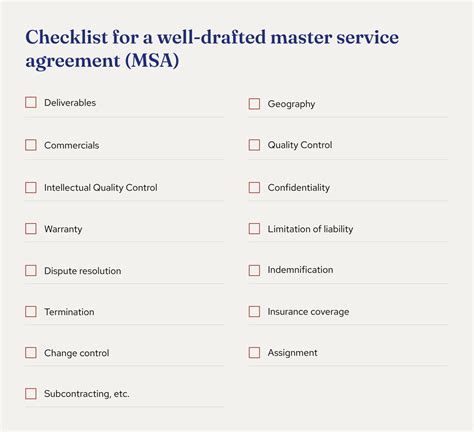
Task: Mark the Quality Control checkbox
Action: (x=254, y=145)
